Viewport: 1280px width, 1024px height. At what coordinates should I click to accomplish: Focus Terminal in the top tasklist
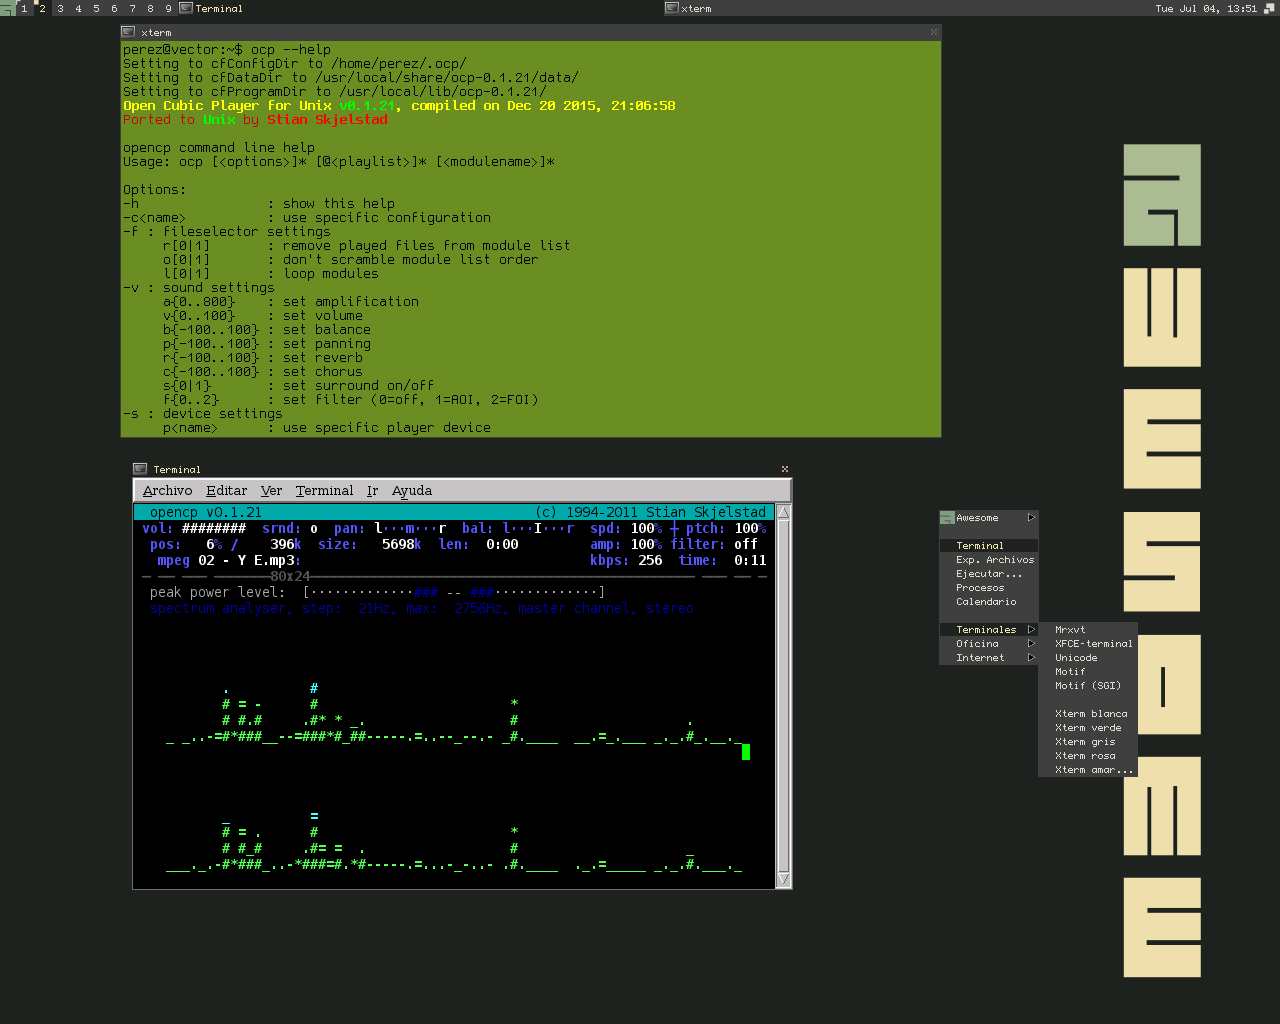[420, 8]
